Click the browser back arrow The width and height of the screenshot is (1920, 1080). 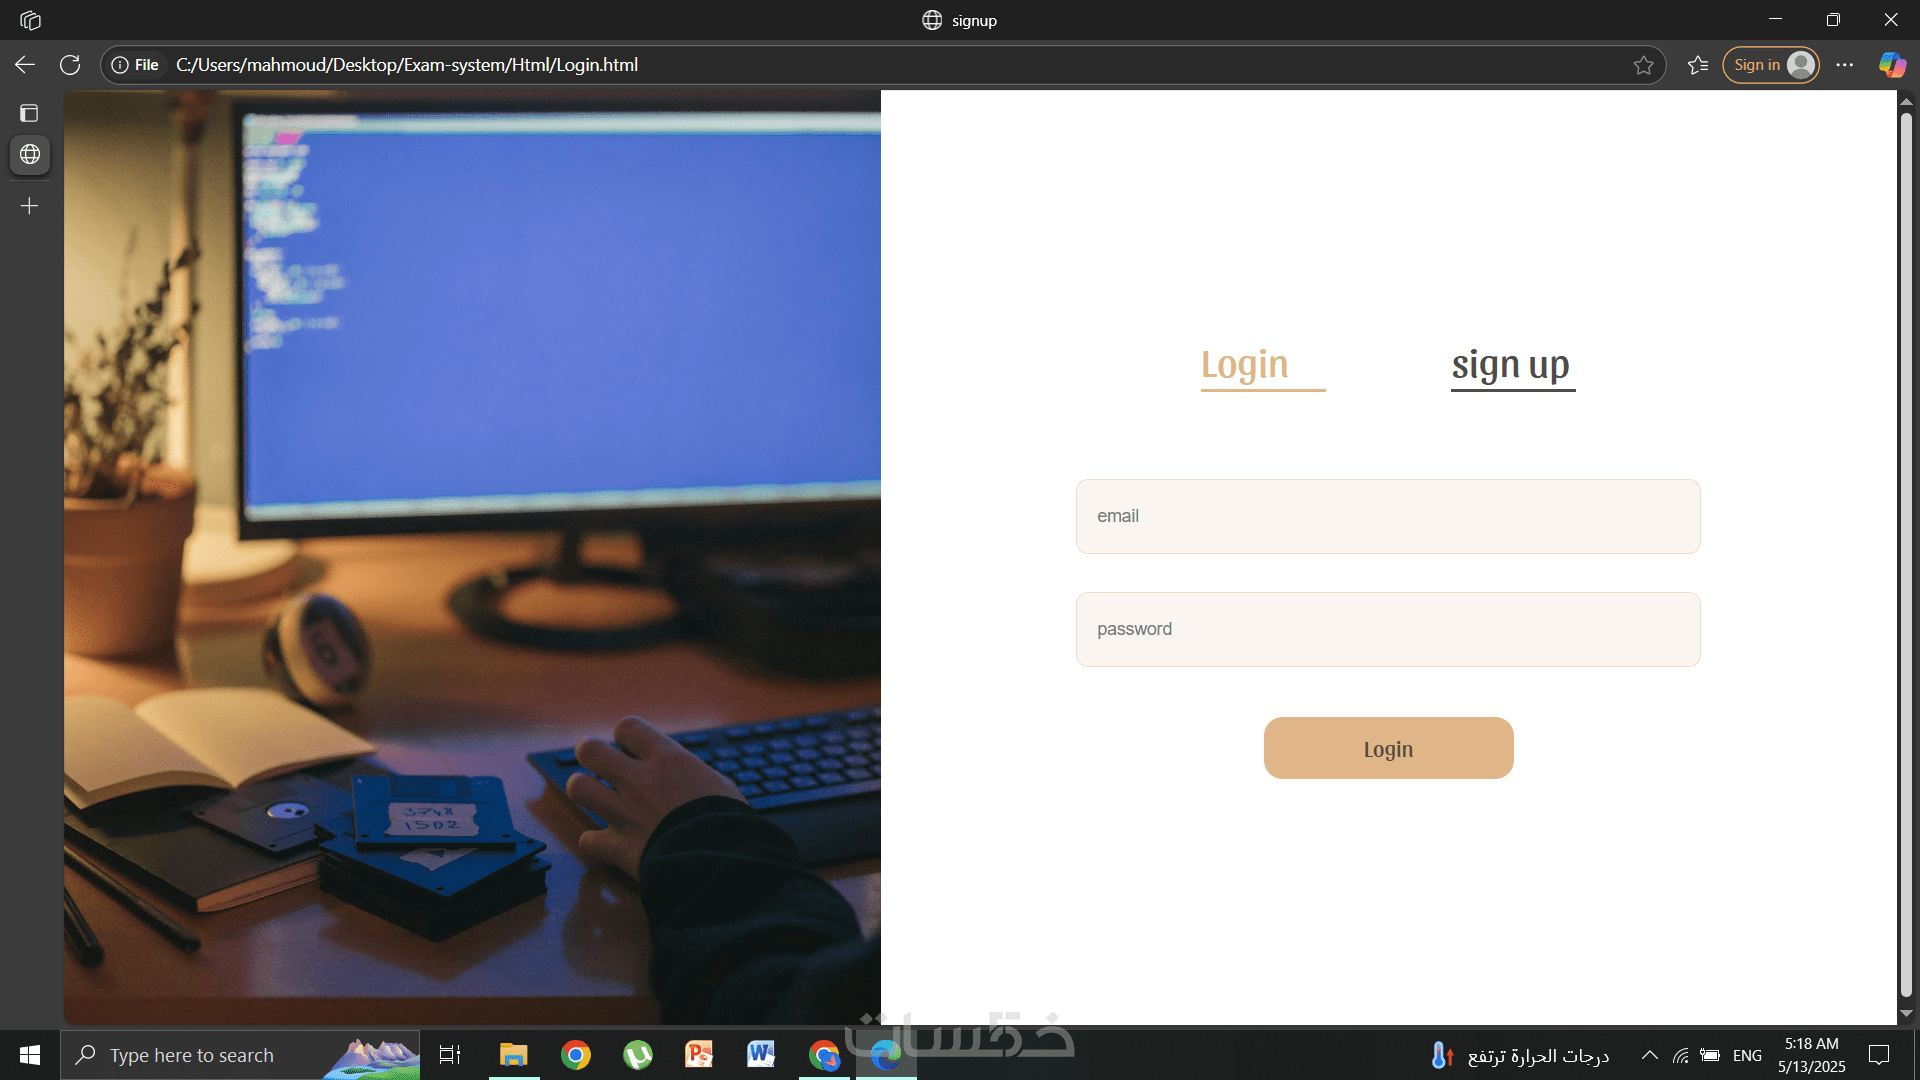tap(25, 65)
